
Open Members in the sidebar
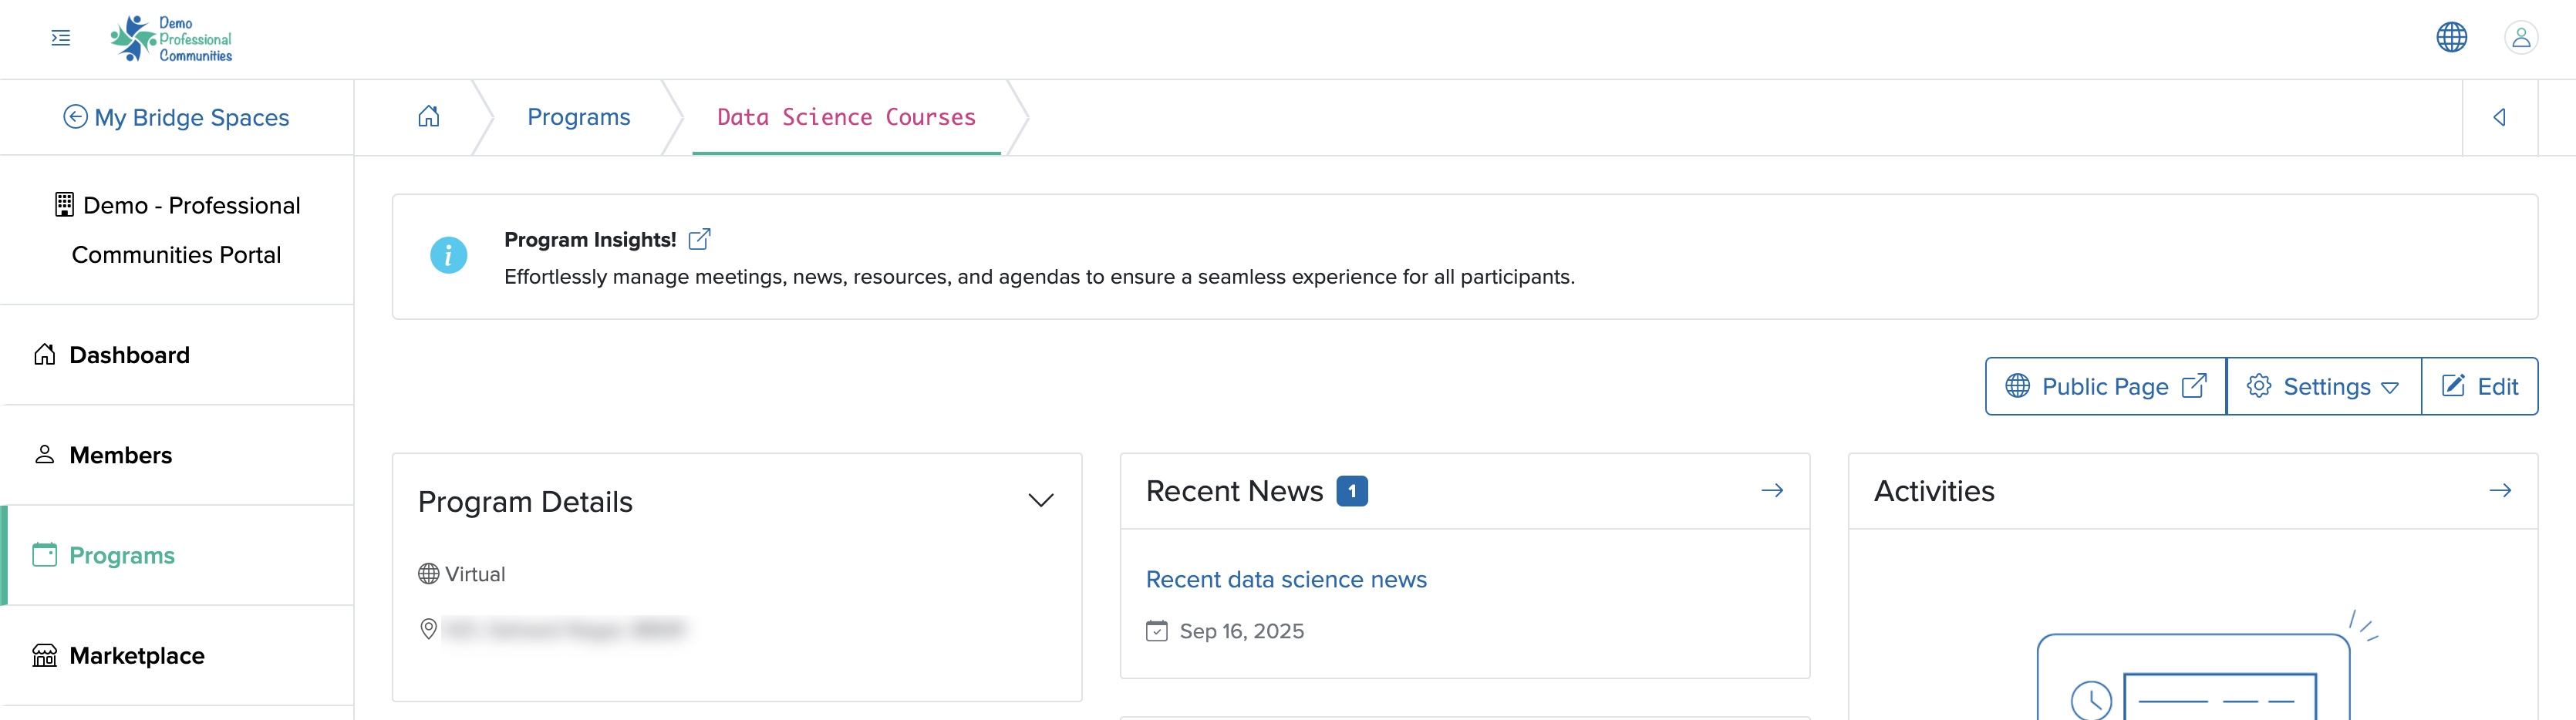point(178,455)
